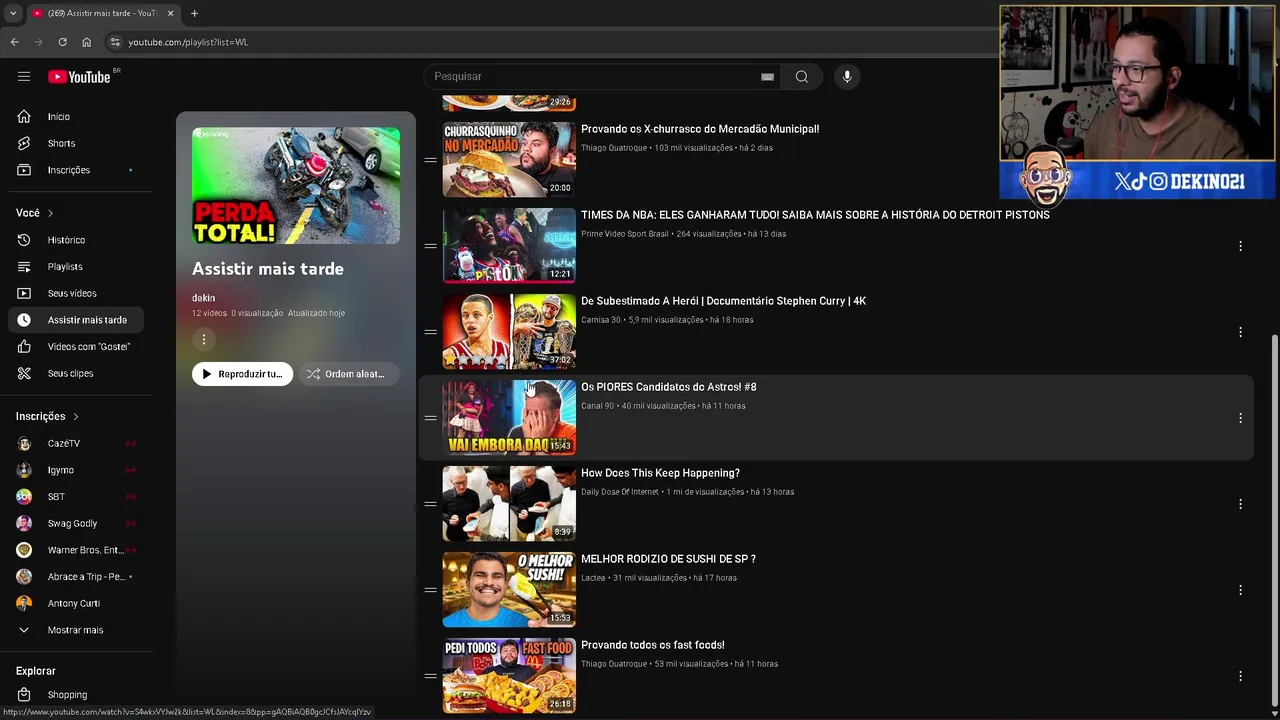Screen dimensions: 1280x720
Task: Open the Churrasquinho no Mercadão video thumbnail
Action: coord(509,160)
